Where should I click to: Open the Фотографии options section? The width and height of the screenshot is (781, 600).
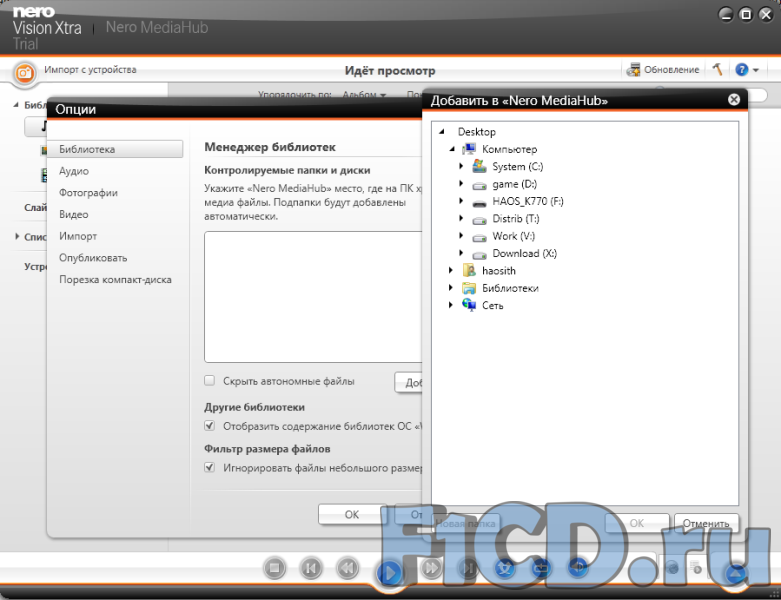pyautogui.click(x=88, y=193)
